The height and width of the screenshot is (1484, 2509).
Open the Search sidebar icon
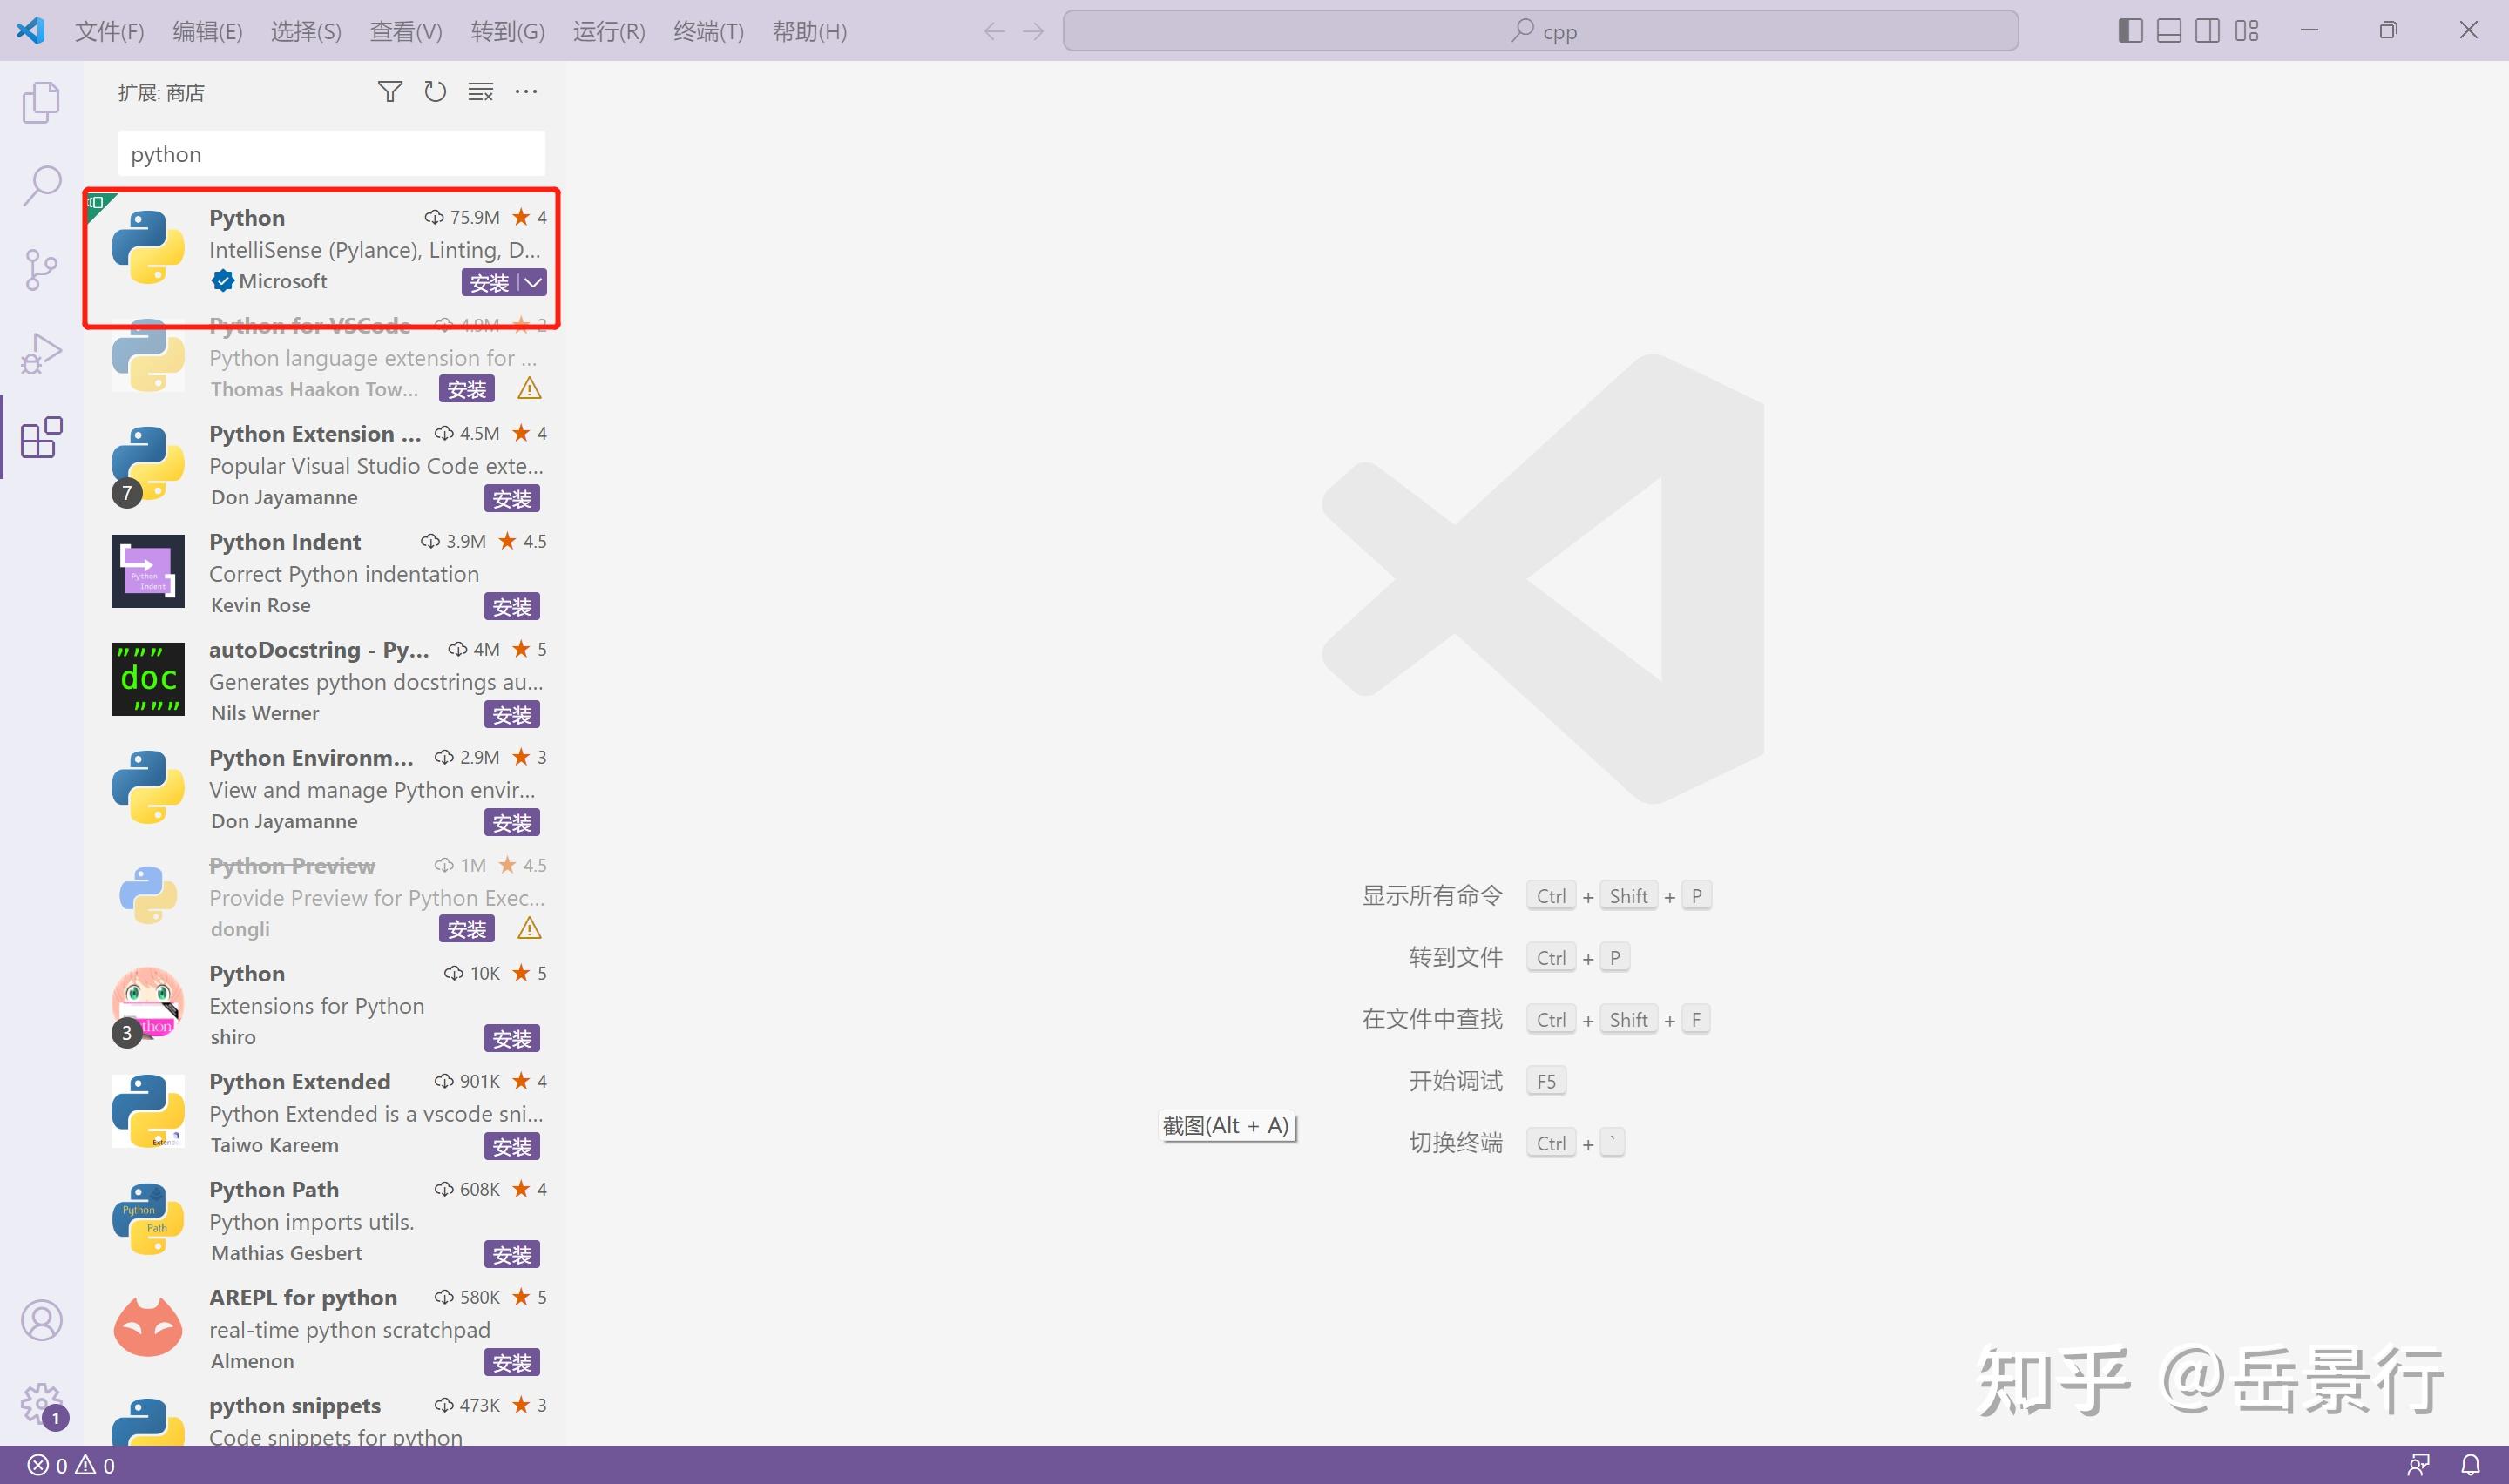click(41, 184)
